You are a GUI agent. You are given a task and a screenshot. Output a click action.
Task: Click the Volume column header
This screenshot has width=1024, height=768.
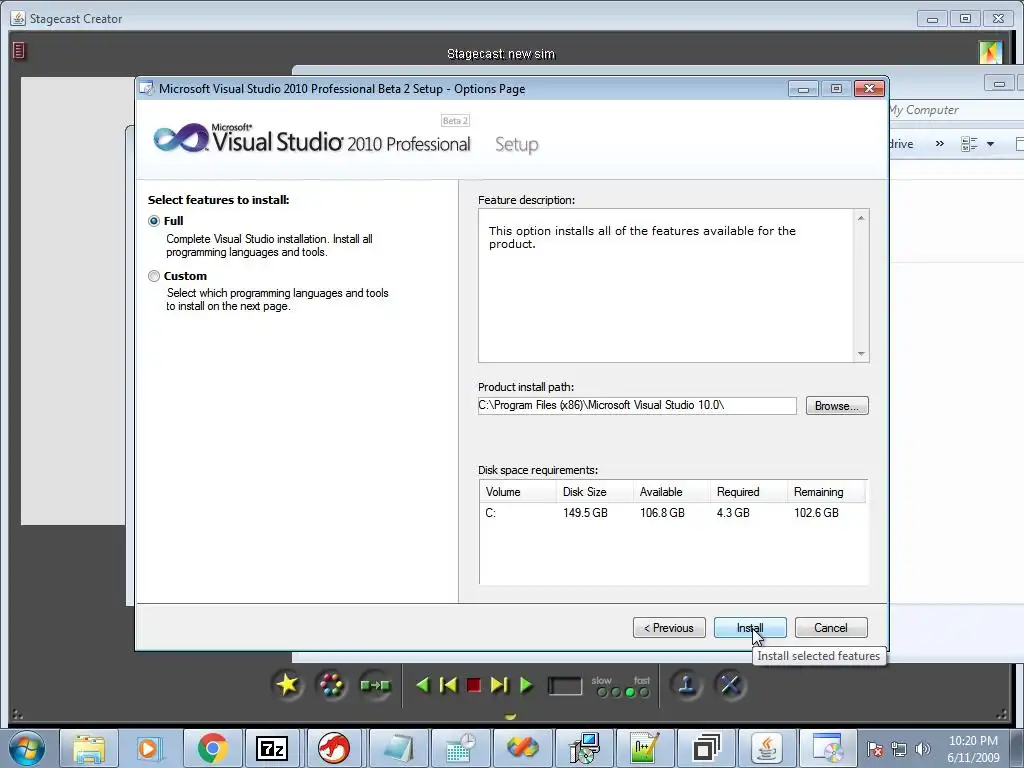(517, 492)
